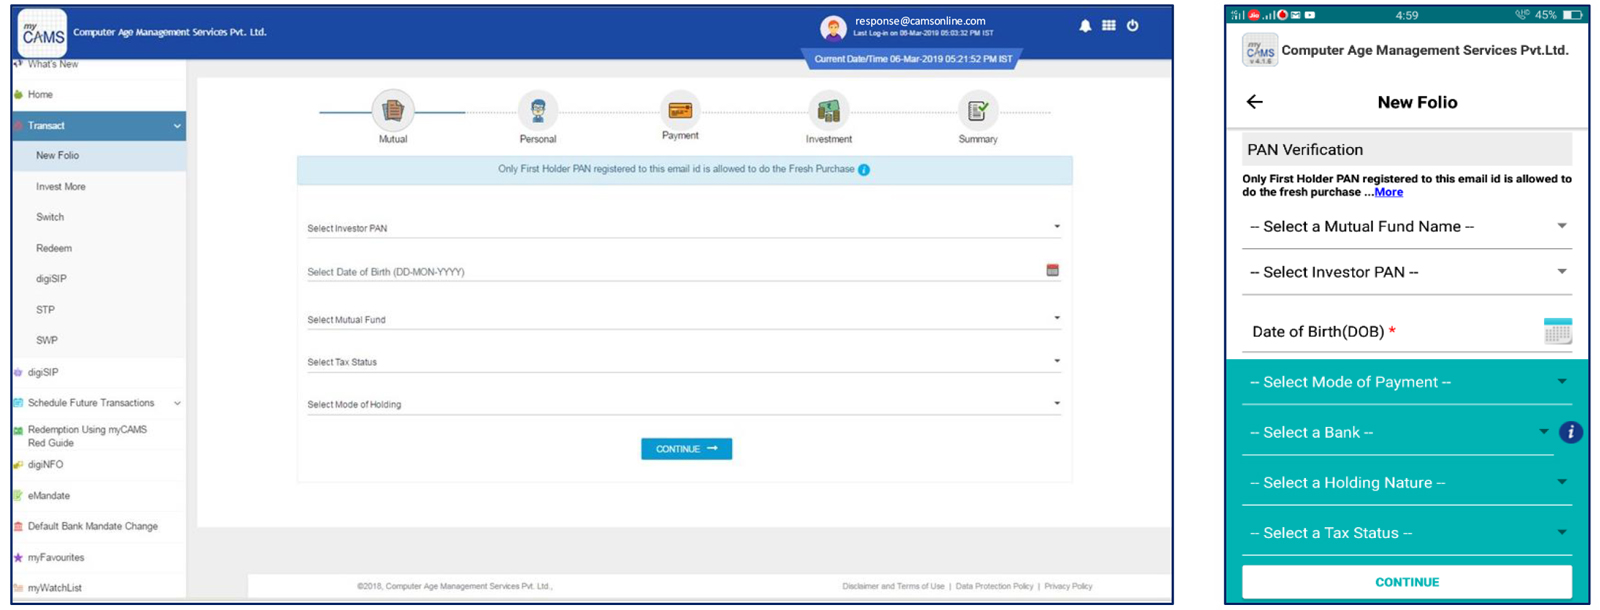Tap the mobile back arrow

[x=1255, y=102]
